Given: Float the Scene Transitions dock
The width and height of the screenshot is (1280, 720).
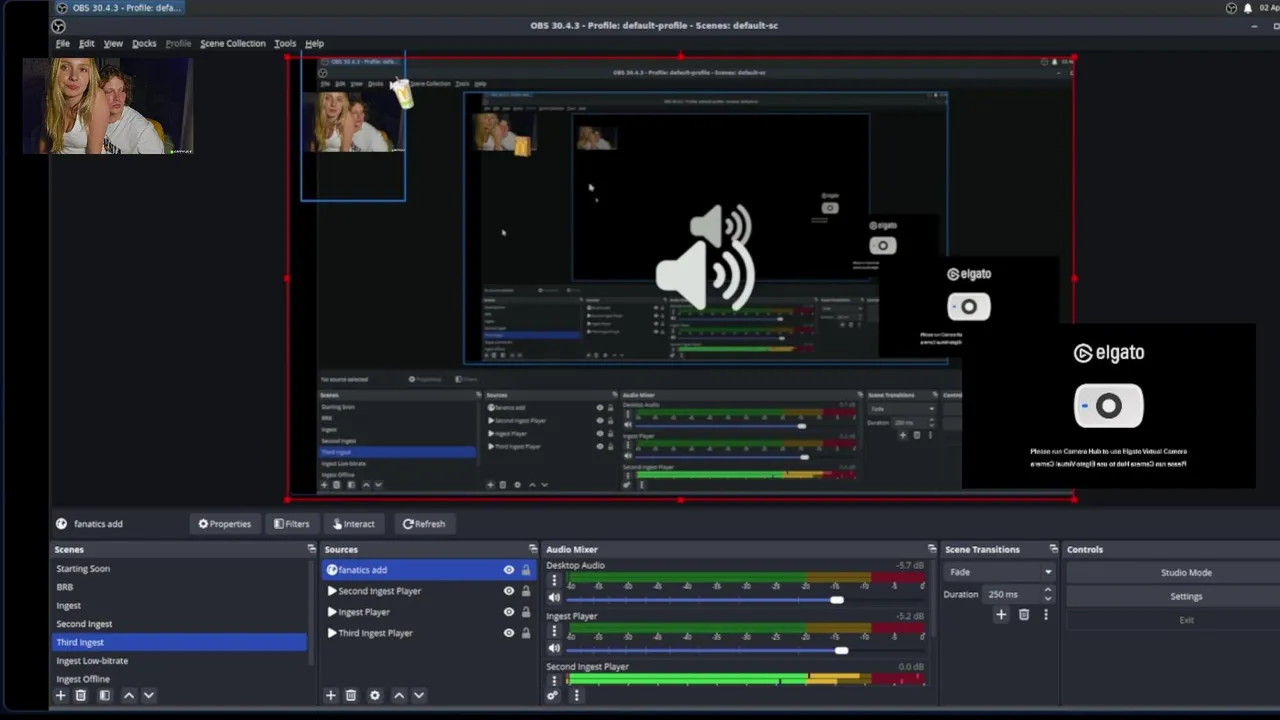Looking at the screenshot, I should (x=1053, y=549).
